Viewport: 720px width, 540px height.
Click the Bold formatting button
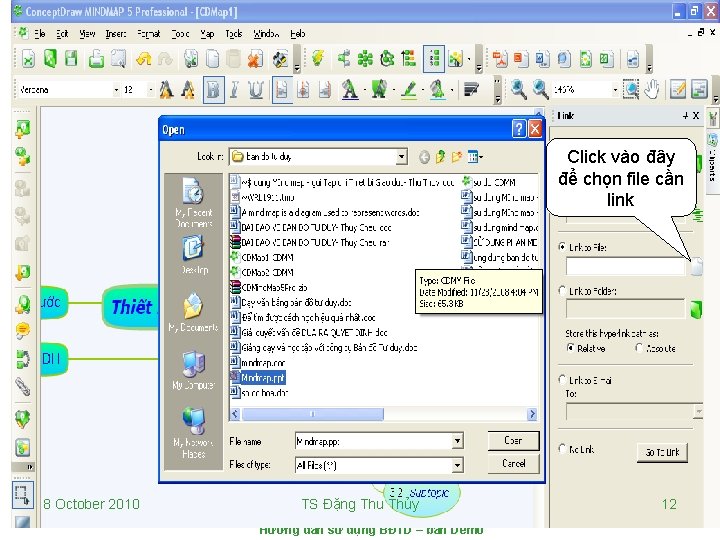click(x=213, y=90)
